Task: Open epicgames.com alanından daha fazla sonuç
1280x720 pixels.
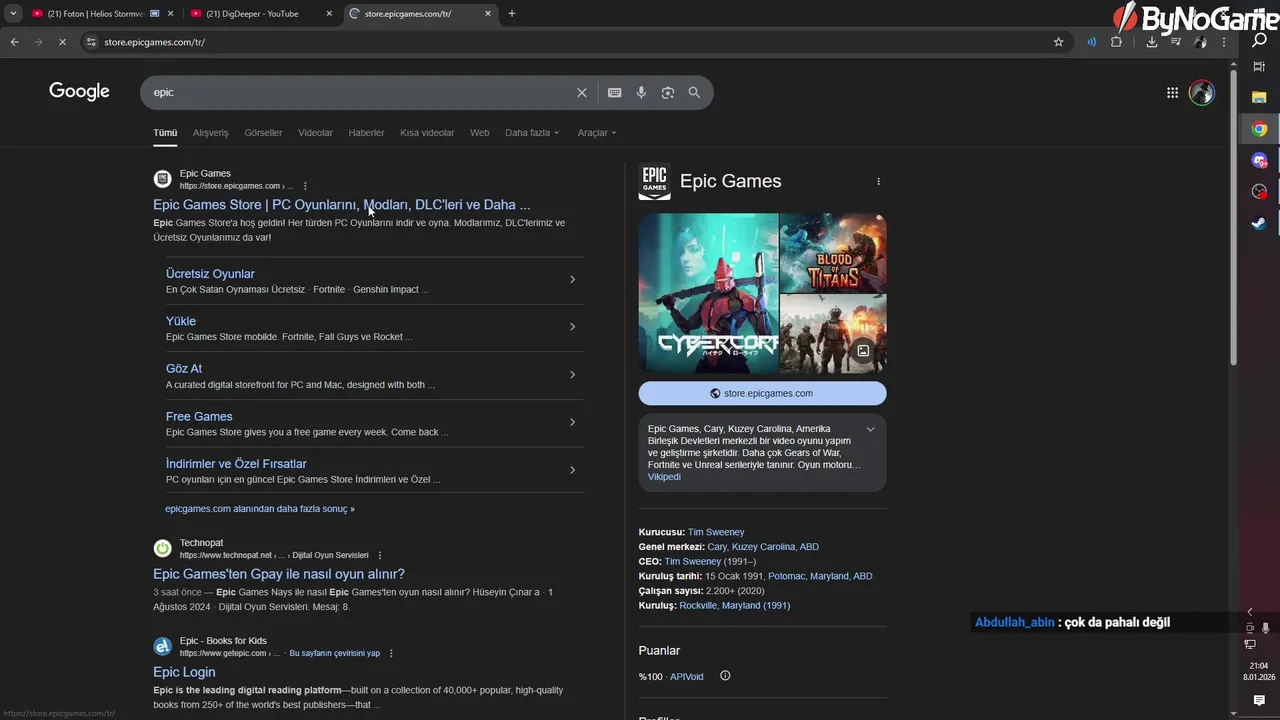Action: 260,509
